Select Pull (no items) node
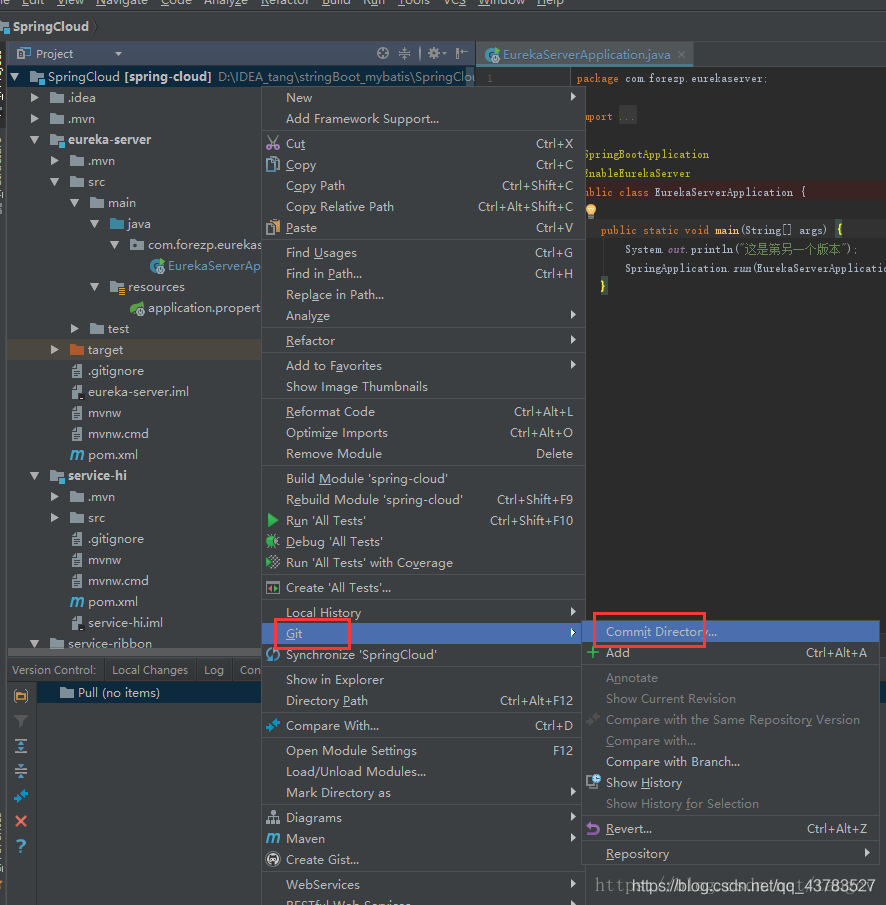 (x=110, y=693)
